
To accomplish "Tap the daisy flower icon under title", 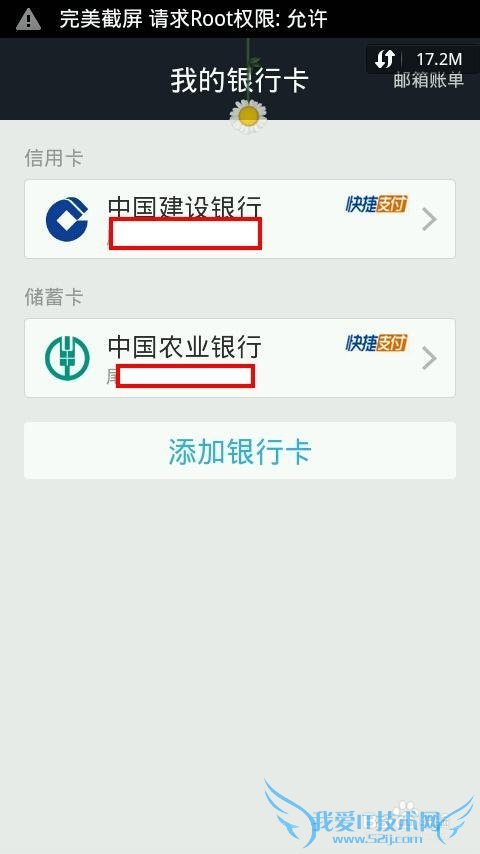I will (x=248, y=116).
